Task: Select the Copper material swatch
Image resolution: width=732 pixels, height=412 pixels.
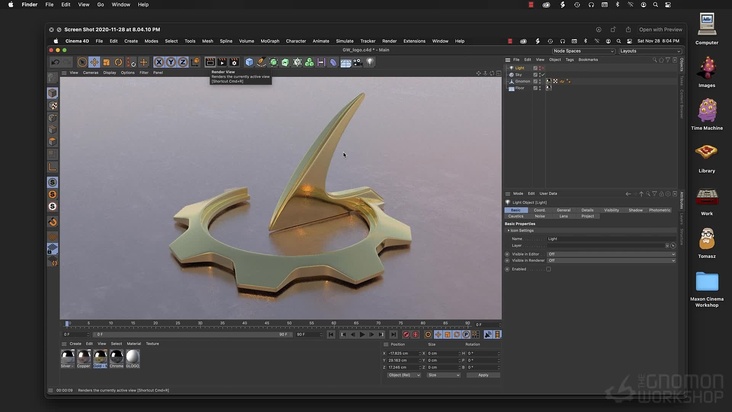Action: point(84,357)
